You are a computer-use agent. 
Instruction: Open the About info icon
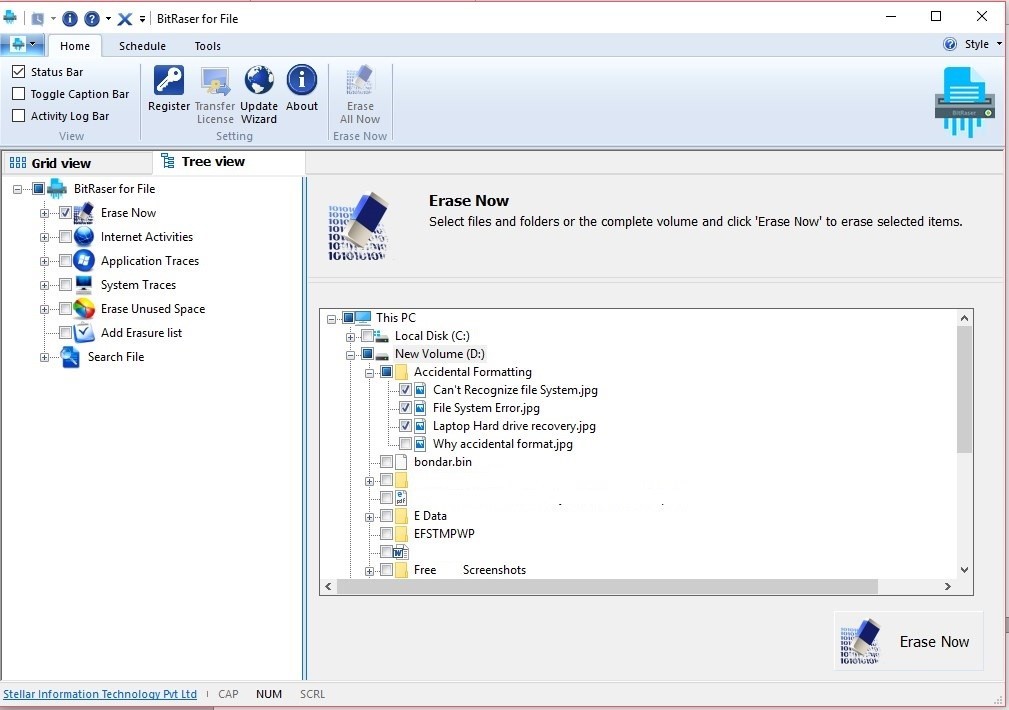(301, 82)
